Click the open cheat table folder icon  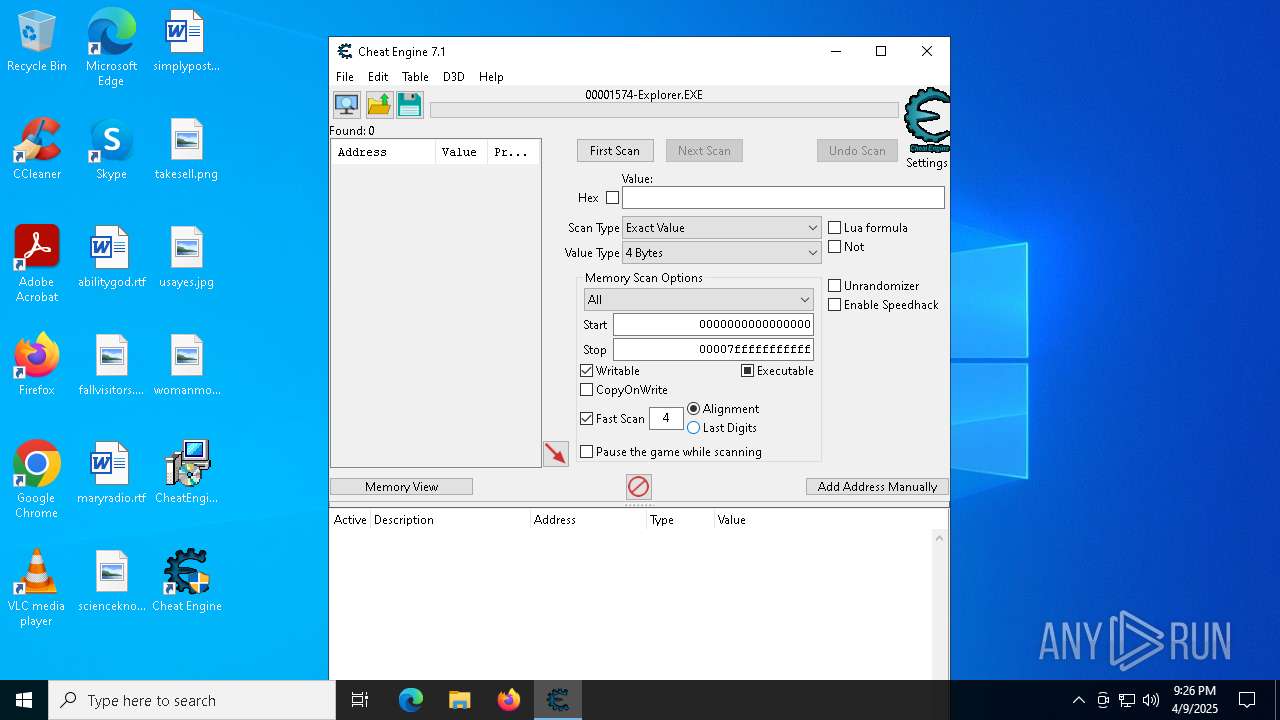tap(379, 104)
